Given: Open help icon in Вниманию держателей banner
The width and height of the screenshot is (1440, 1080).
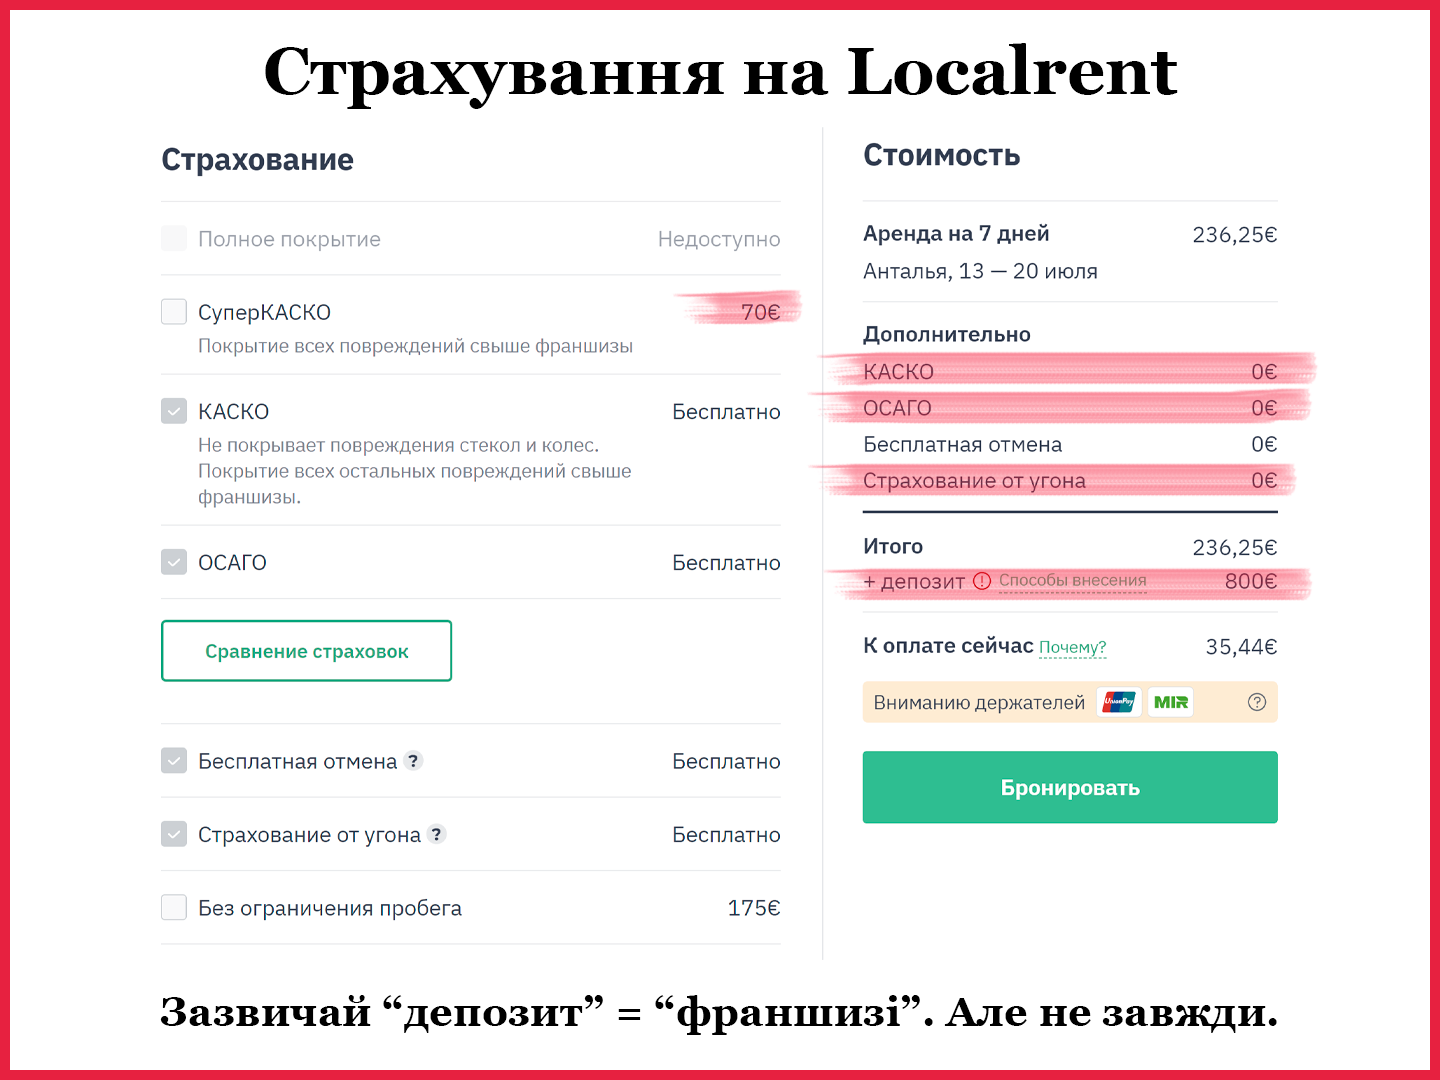Looking at the screenshot, I should click(x=1257, y=702).
